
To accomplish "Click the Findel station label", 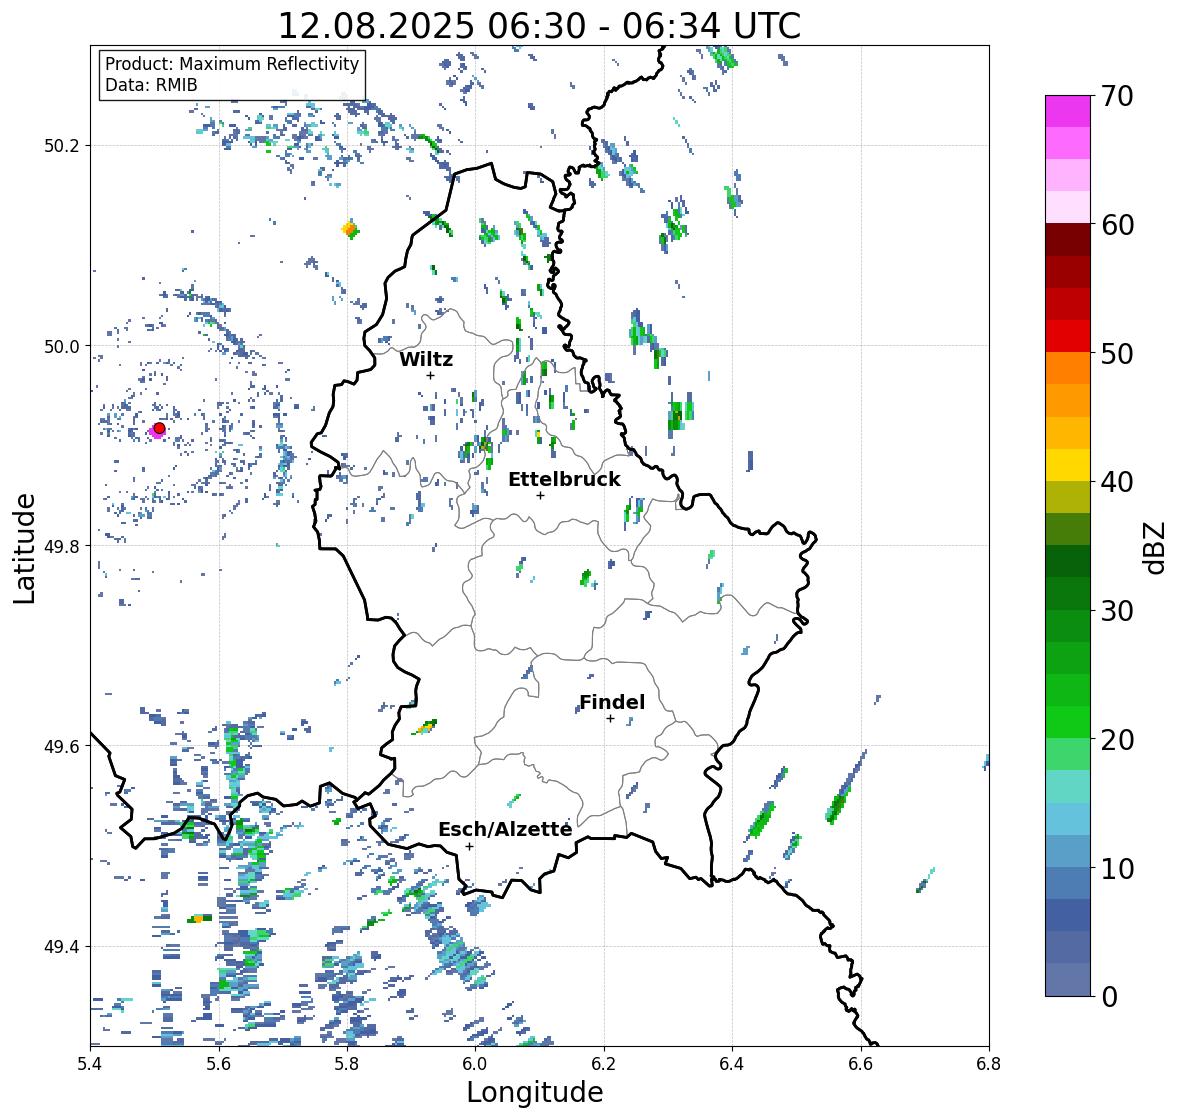I will coord(612,702).
